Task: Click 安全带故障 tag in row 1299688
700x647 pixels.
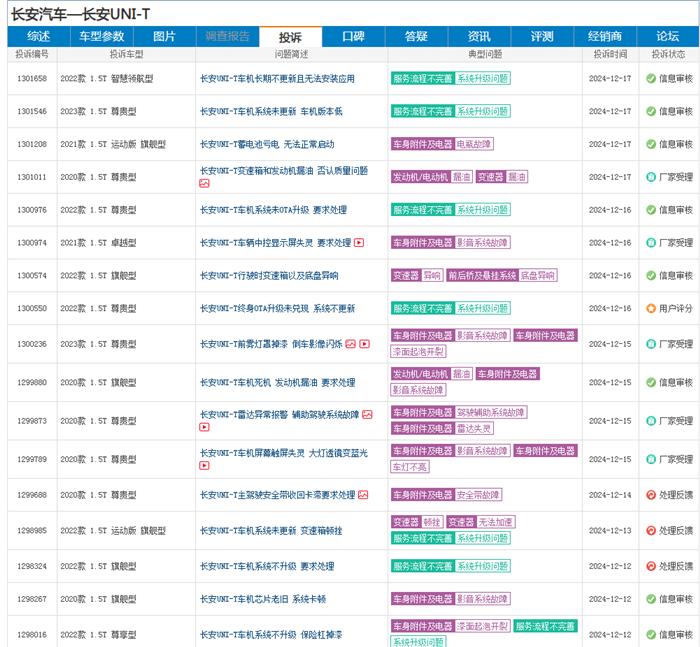Action: point(478,495)
